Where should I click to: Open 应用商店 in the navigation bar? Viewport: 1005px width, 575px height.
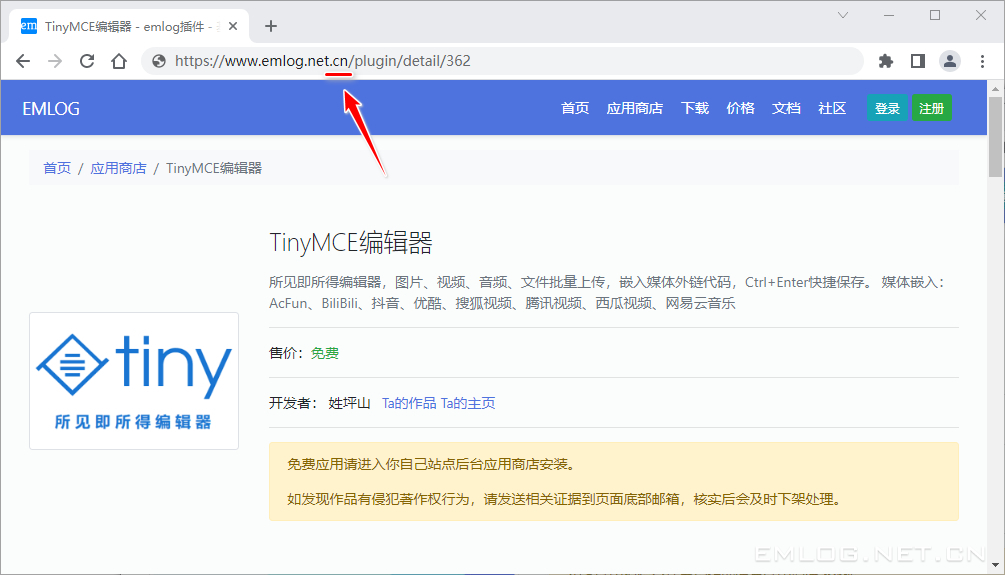(635, 108)
